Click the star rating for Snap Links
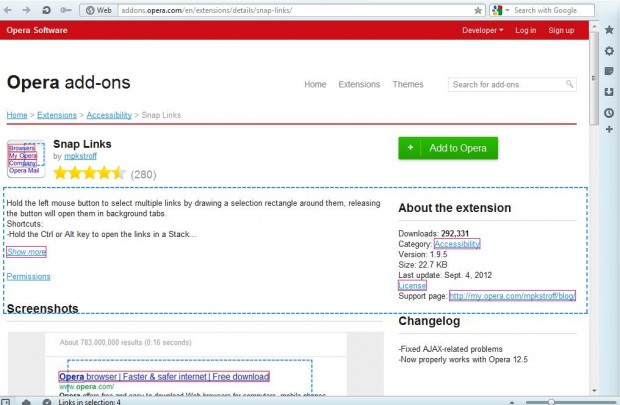Screen dimensions: 620x405 (89, 173)
